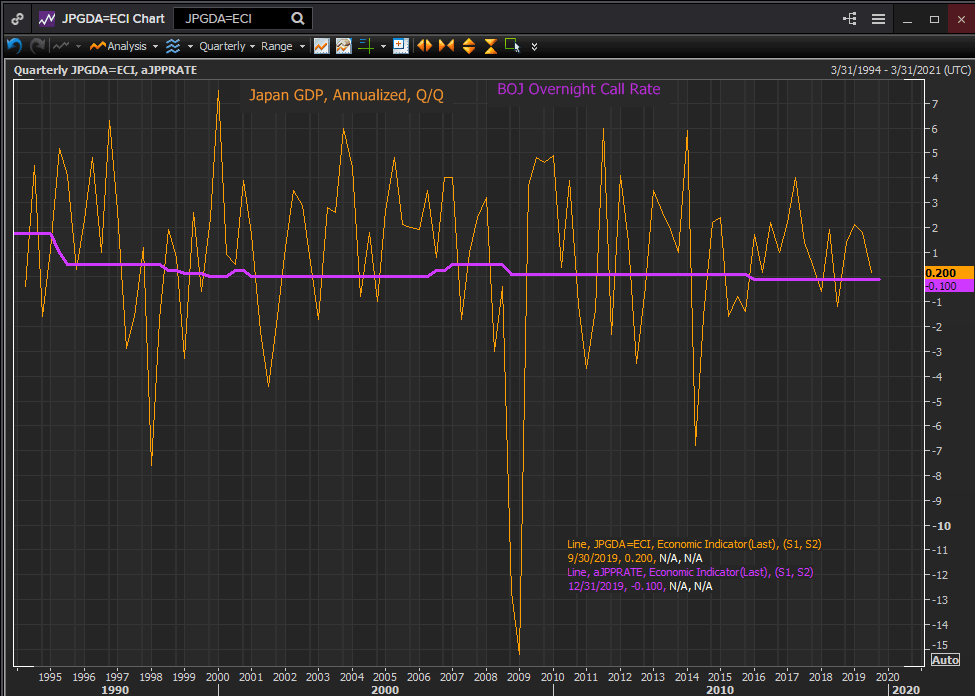
Task: Select the crosshair cursor tool icon
Action: click(x=365, y=46)
